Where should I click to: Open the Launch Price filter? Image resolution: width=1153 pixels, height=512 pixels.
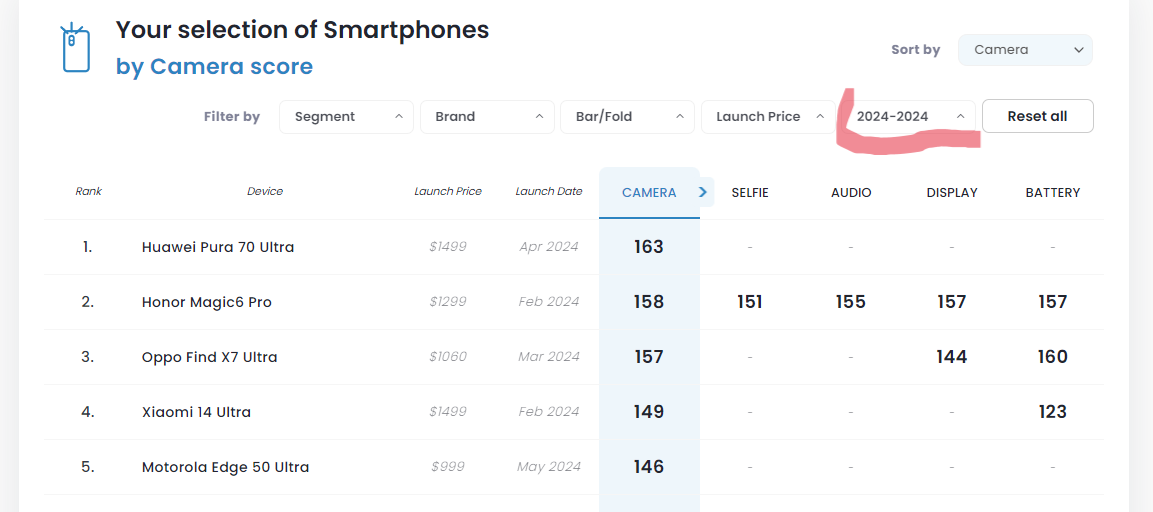pos(768,117)
